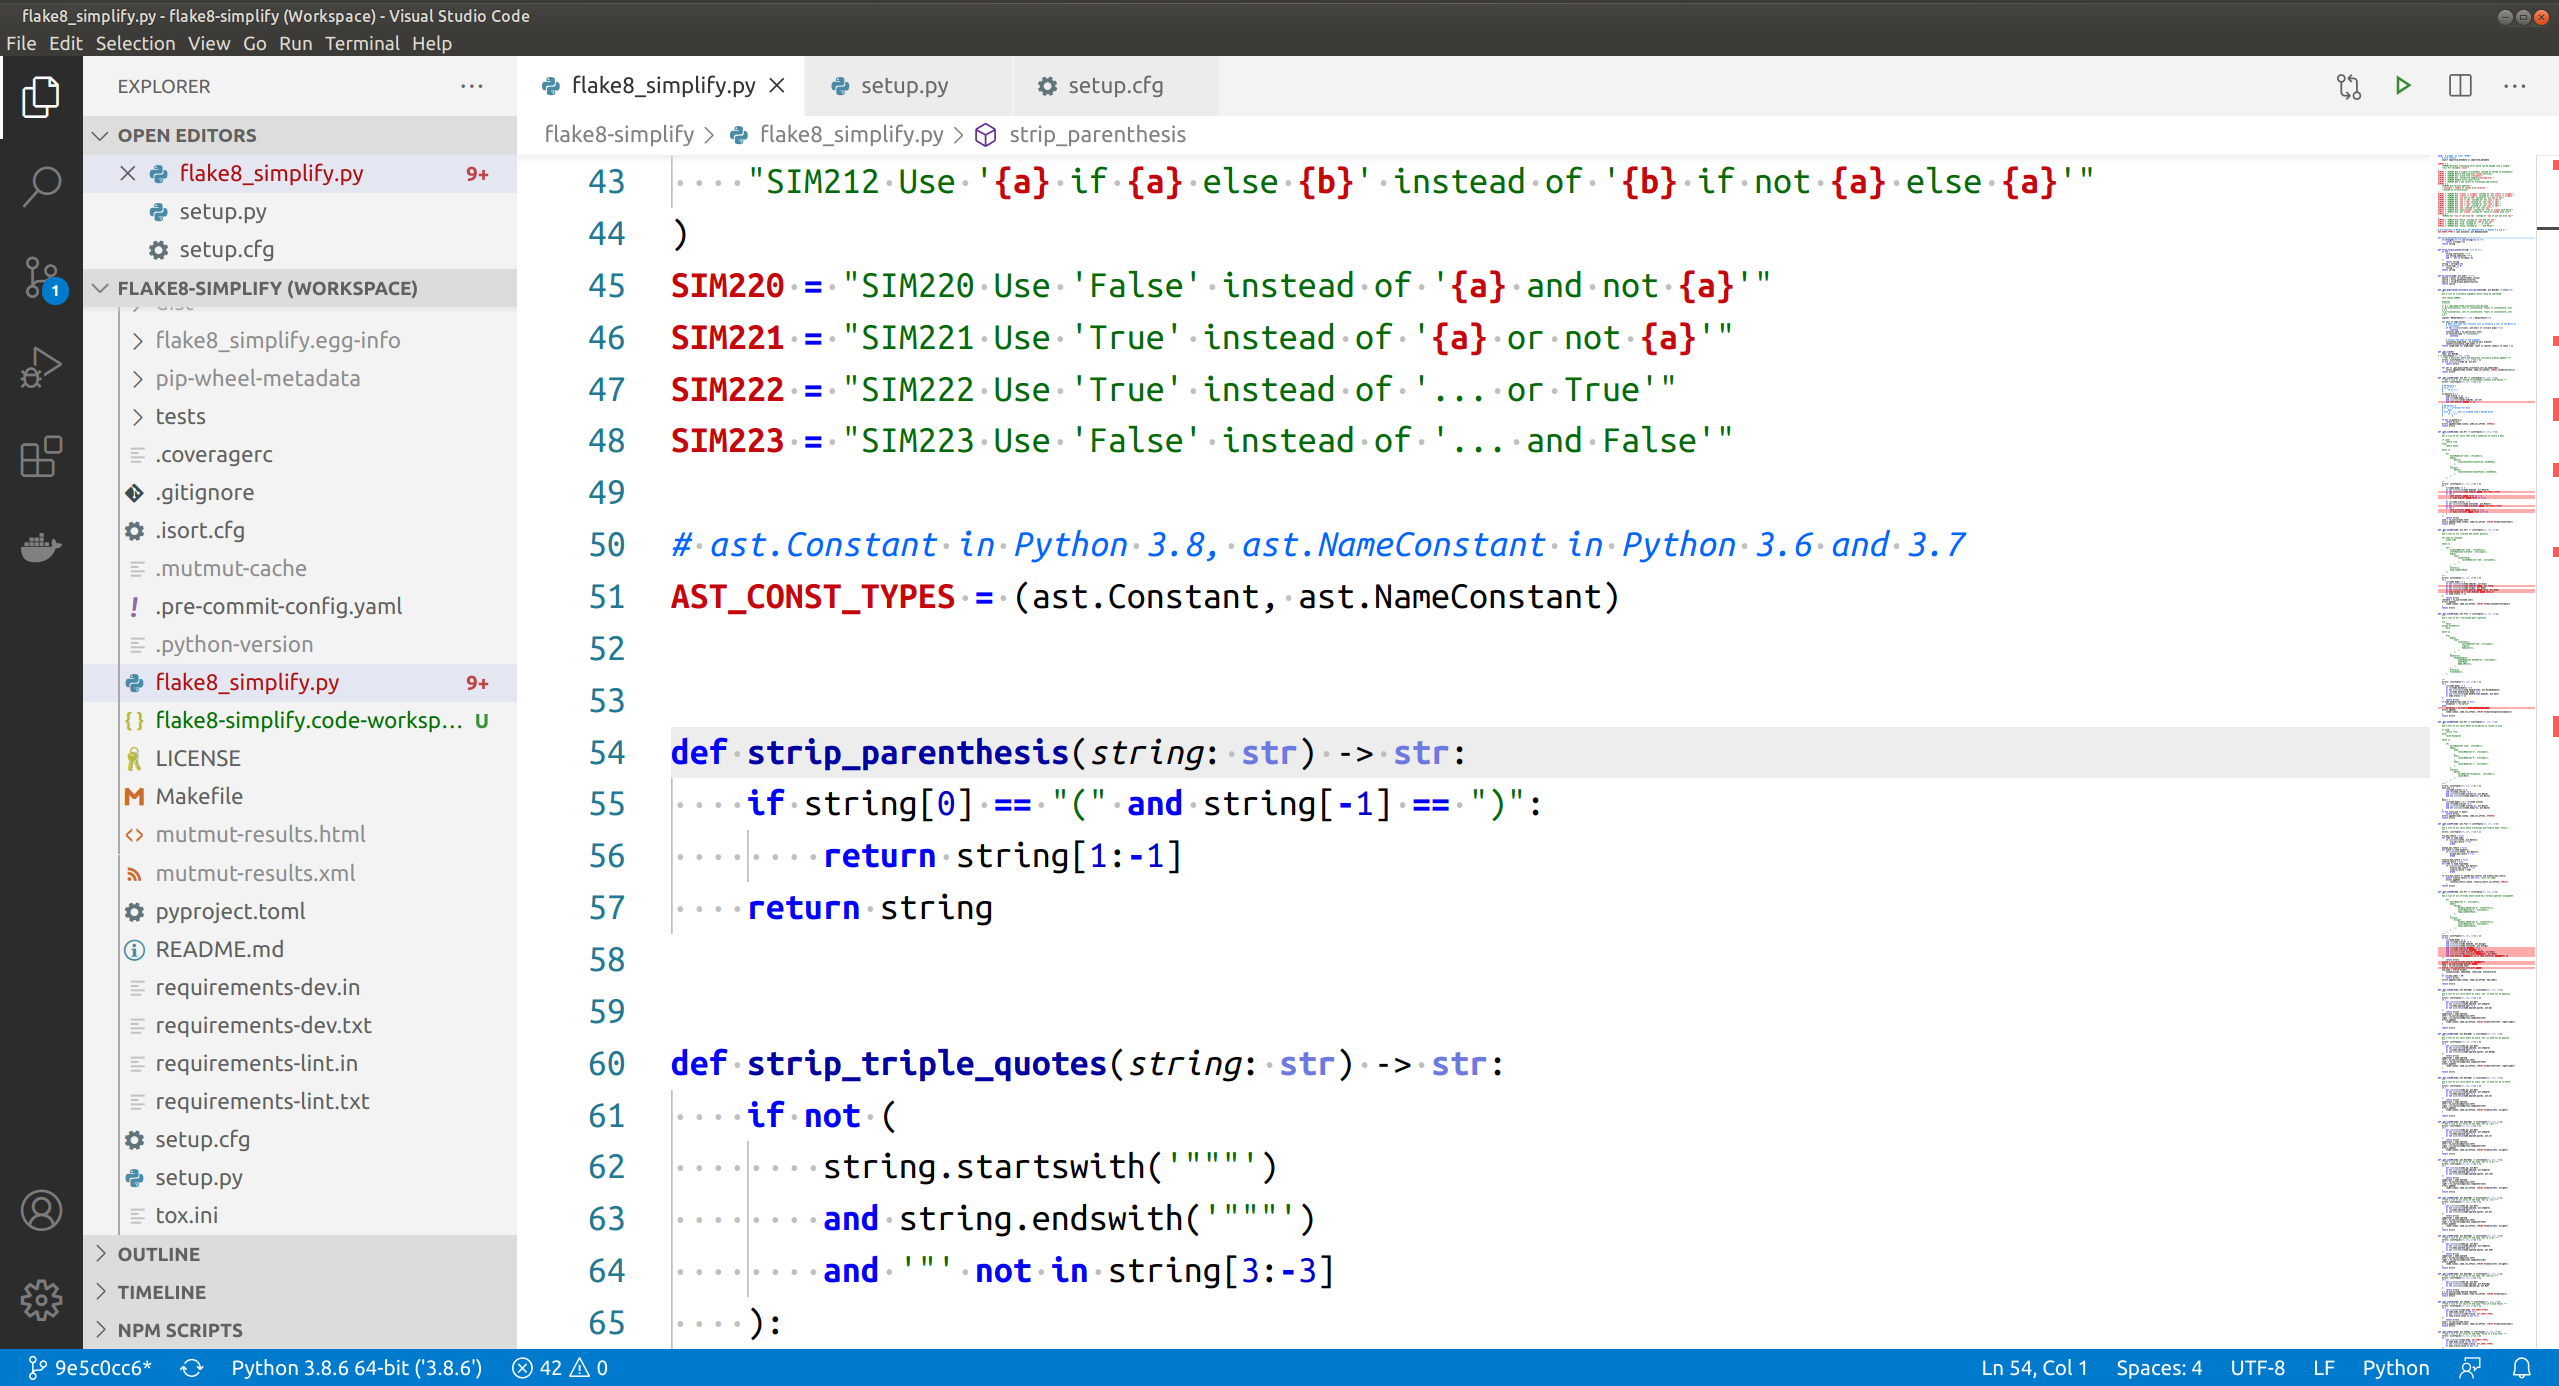Split the editor
The width and height of the screenshot is (2559, 1386).
2459,86
